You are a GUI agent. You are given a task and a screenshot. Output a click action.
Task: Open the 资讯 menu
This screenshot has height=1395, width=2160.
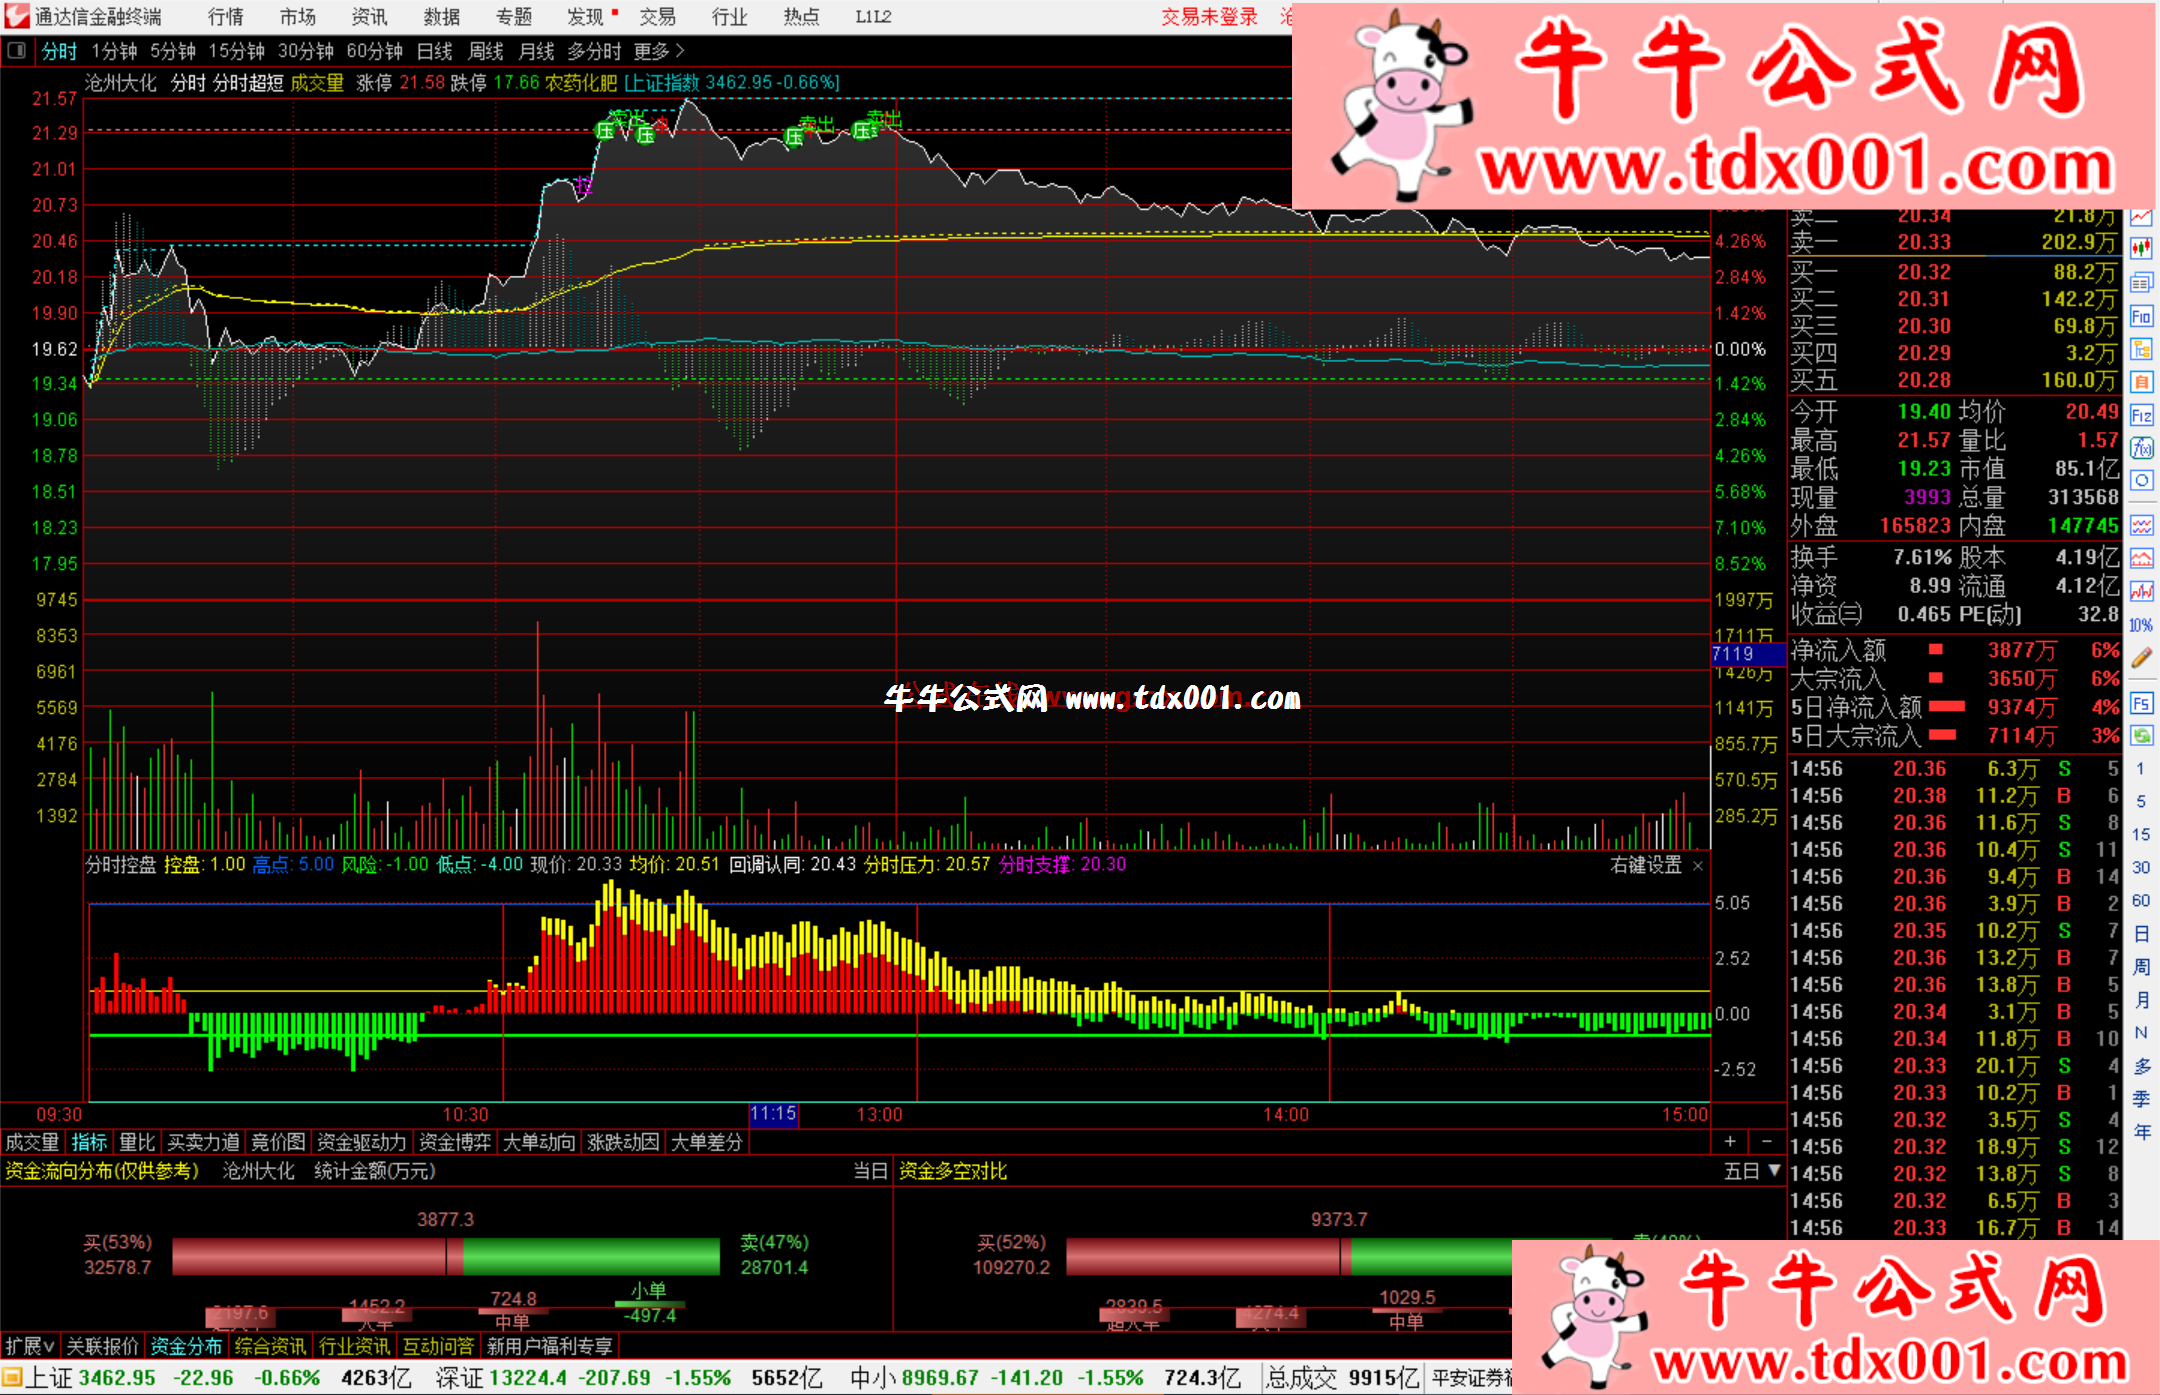tap(369, 17)
